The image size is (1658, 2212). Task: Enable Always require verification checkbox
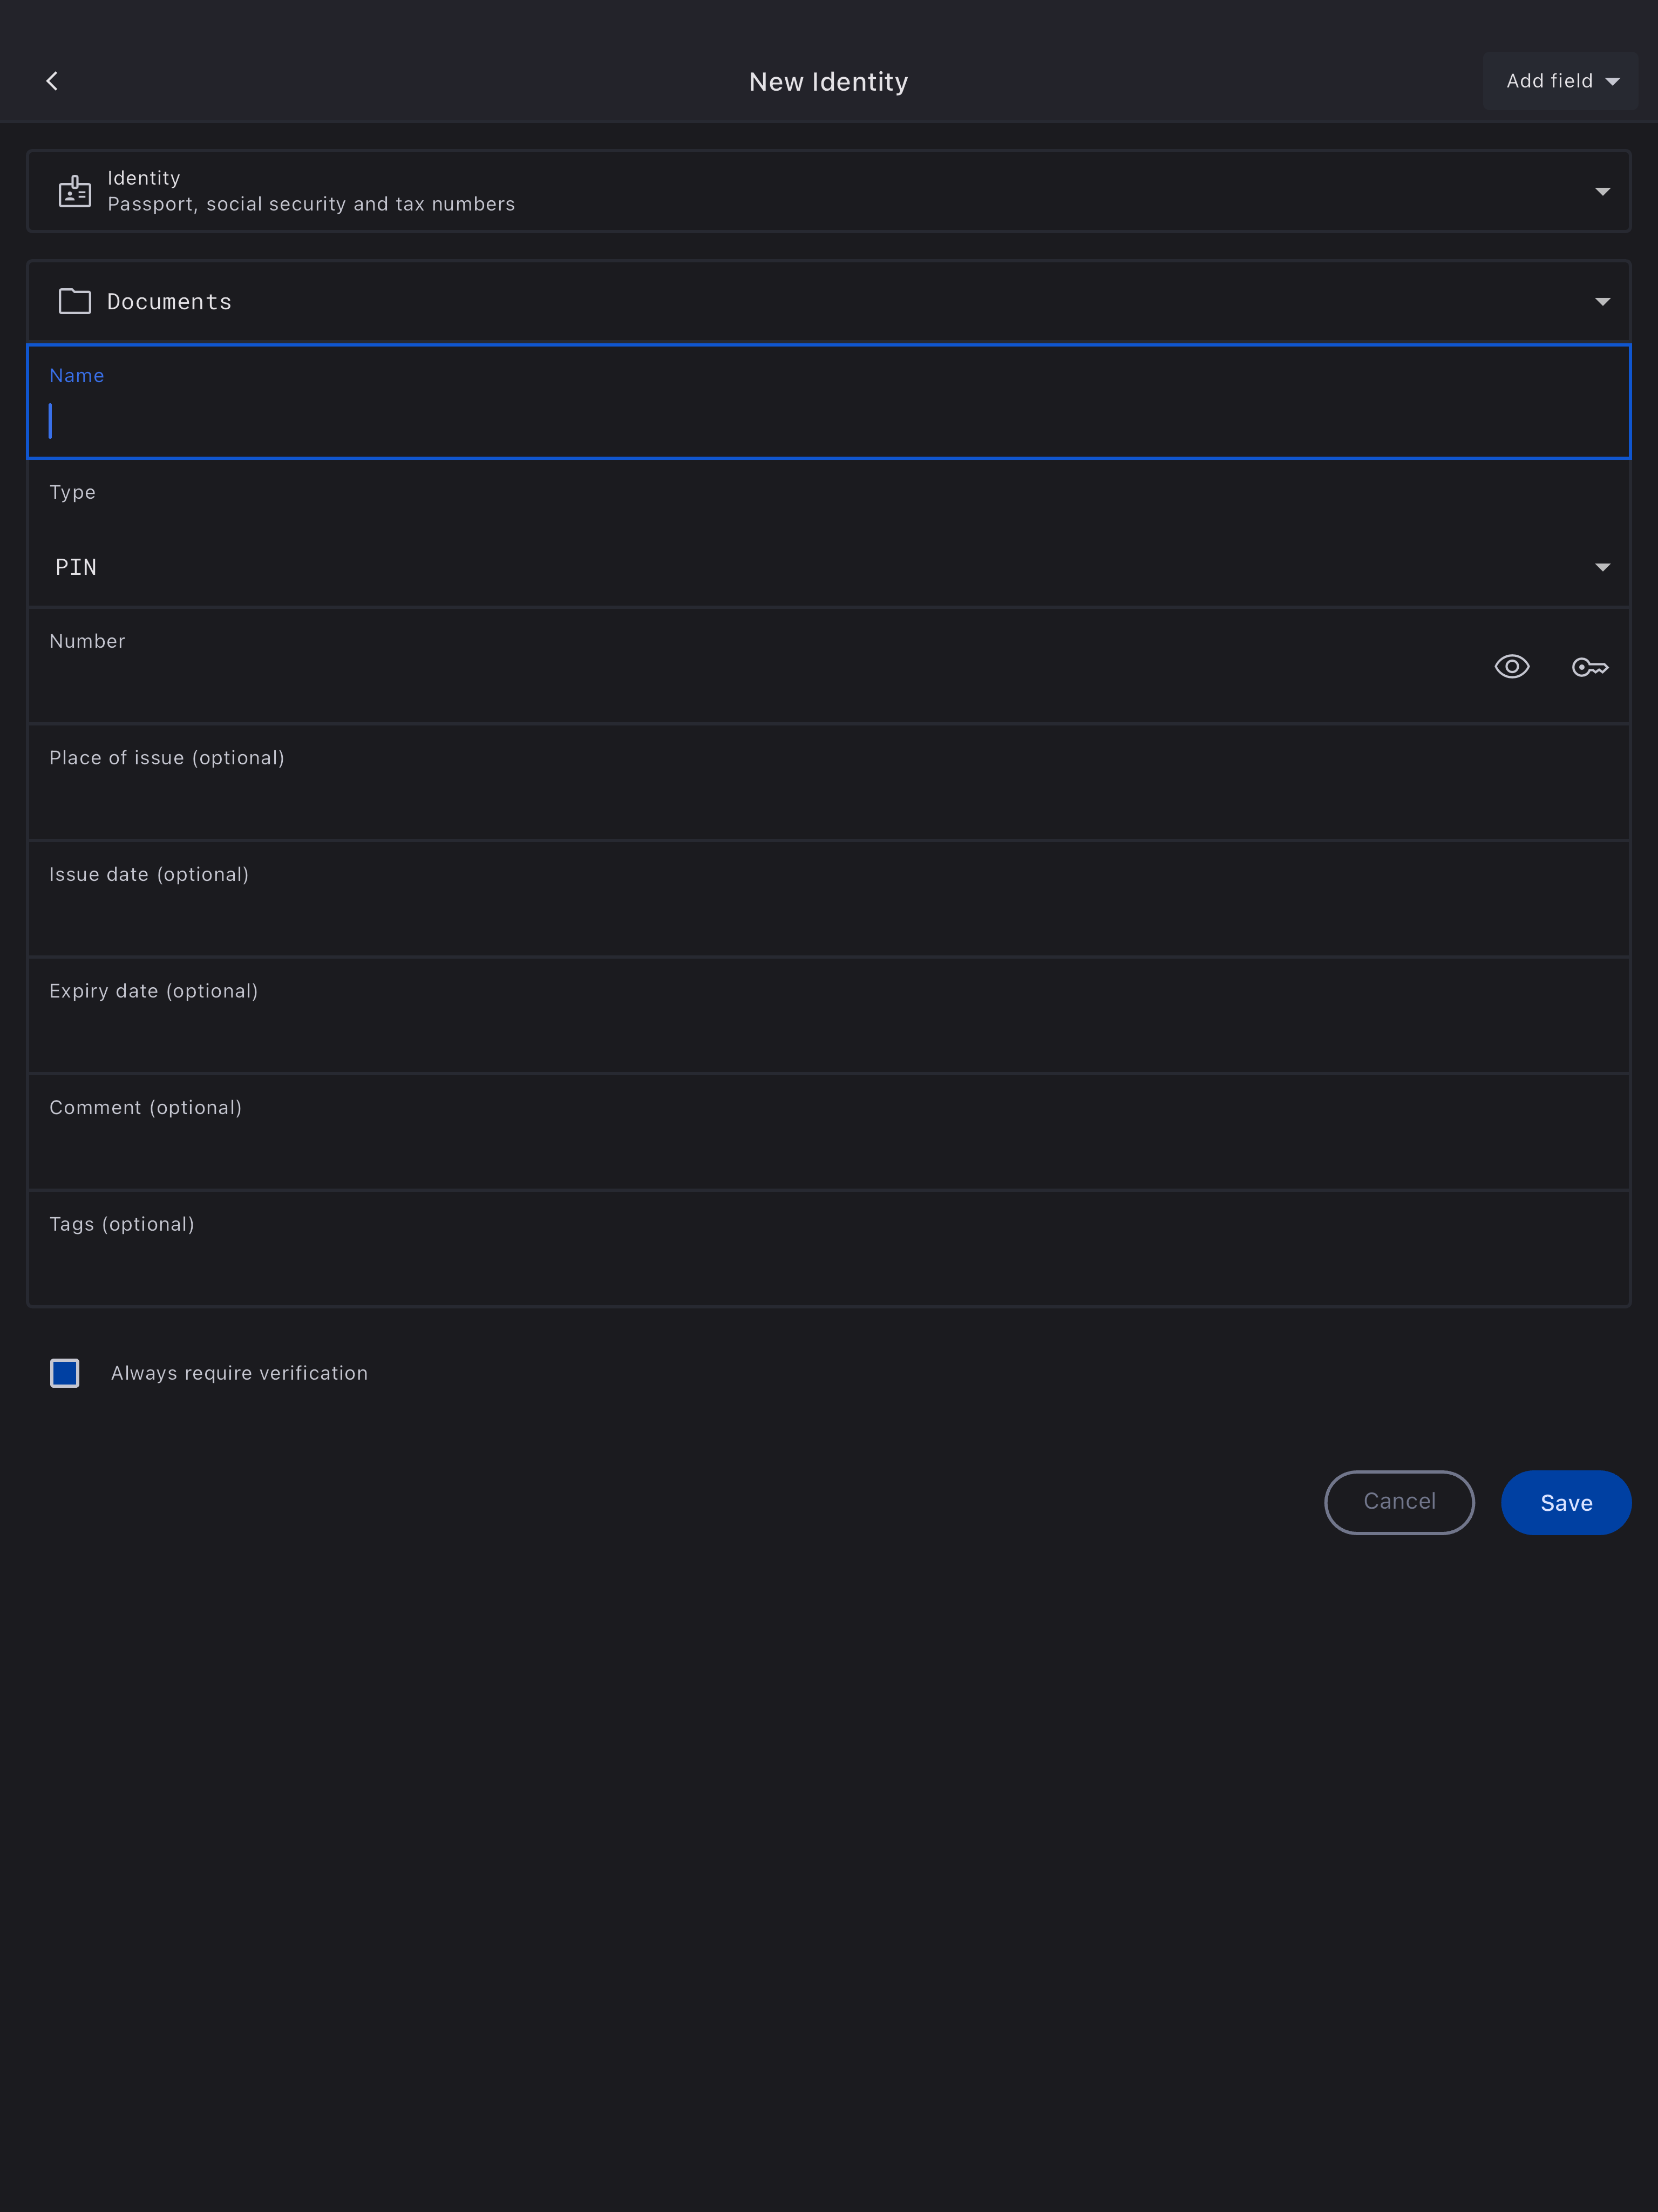tap(65, 1373)
